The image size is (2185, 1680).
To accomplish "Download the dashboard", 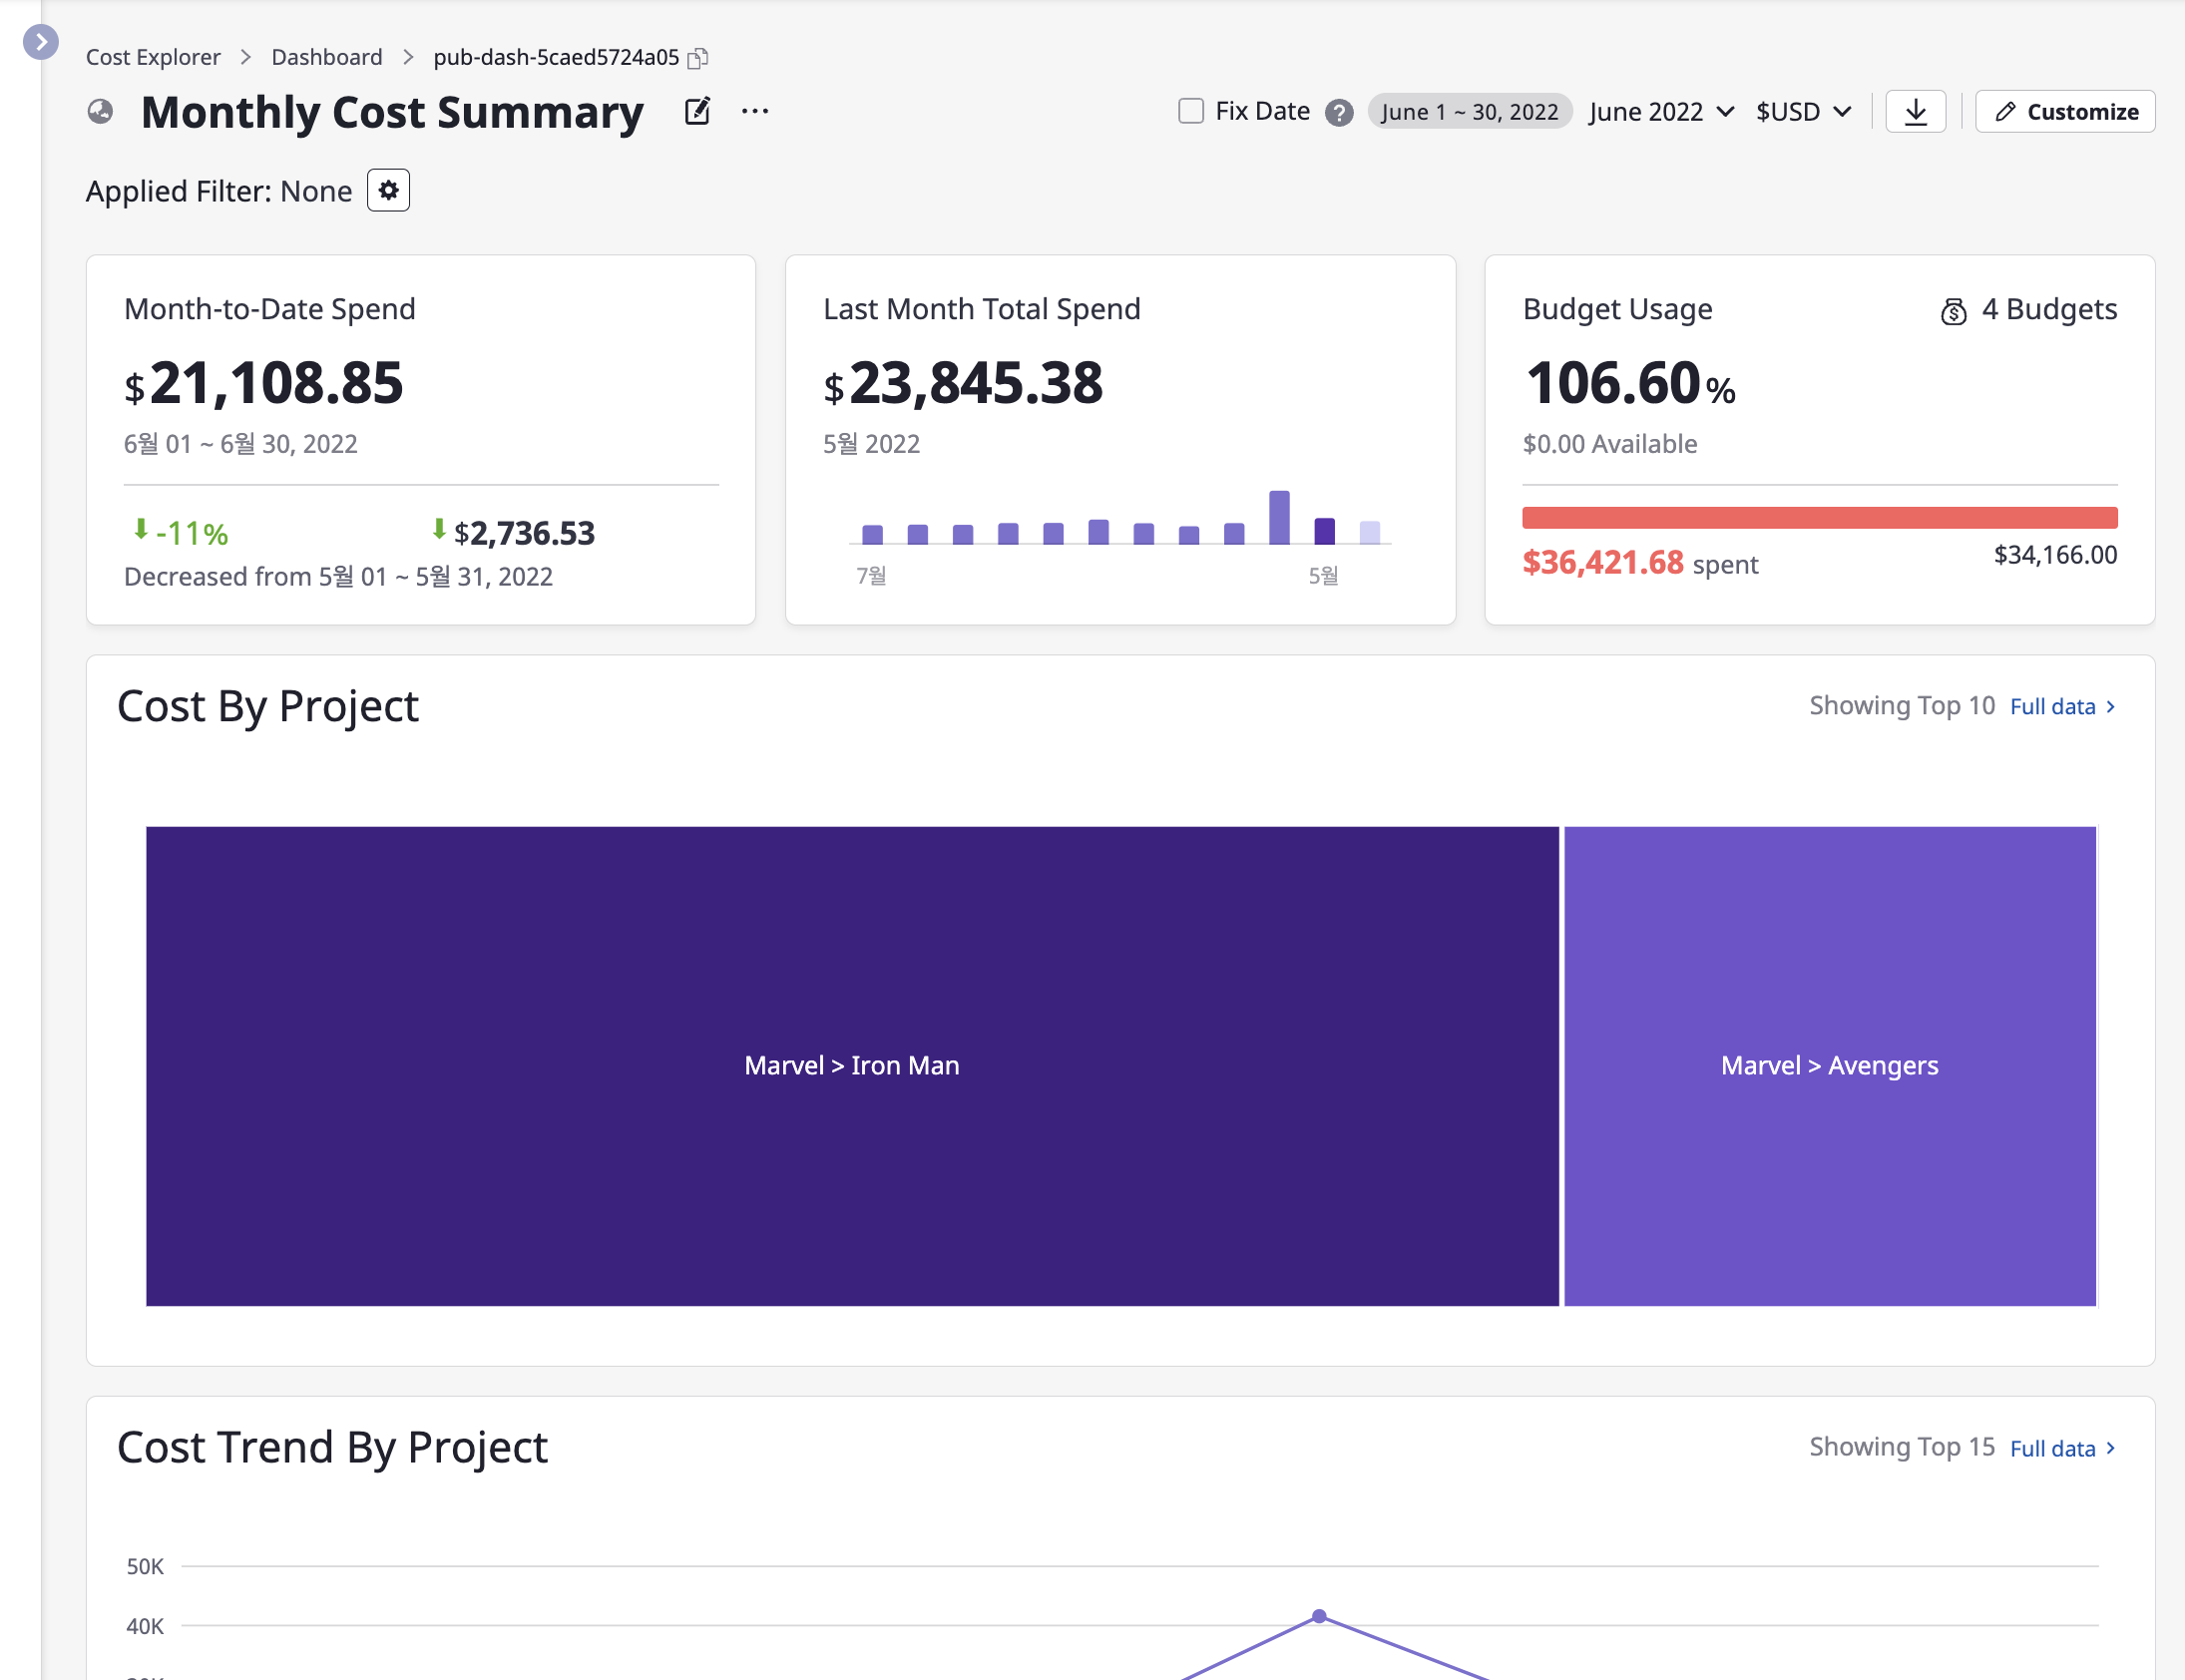I will (1915, 111).
